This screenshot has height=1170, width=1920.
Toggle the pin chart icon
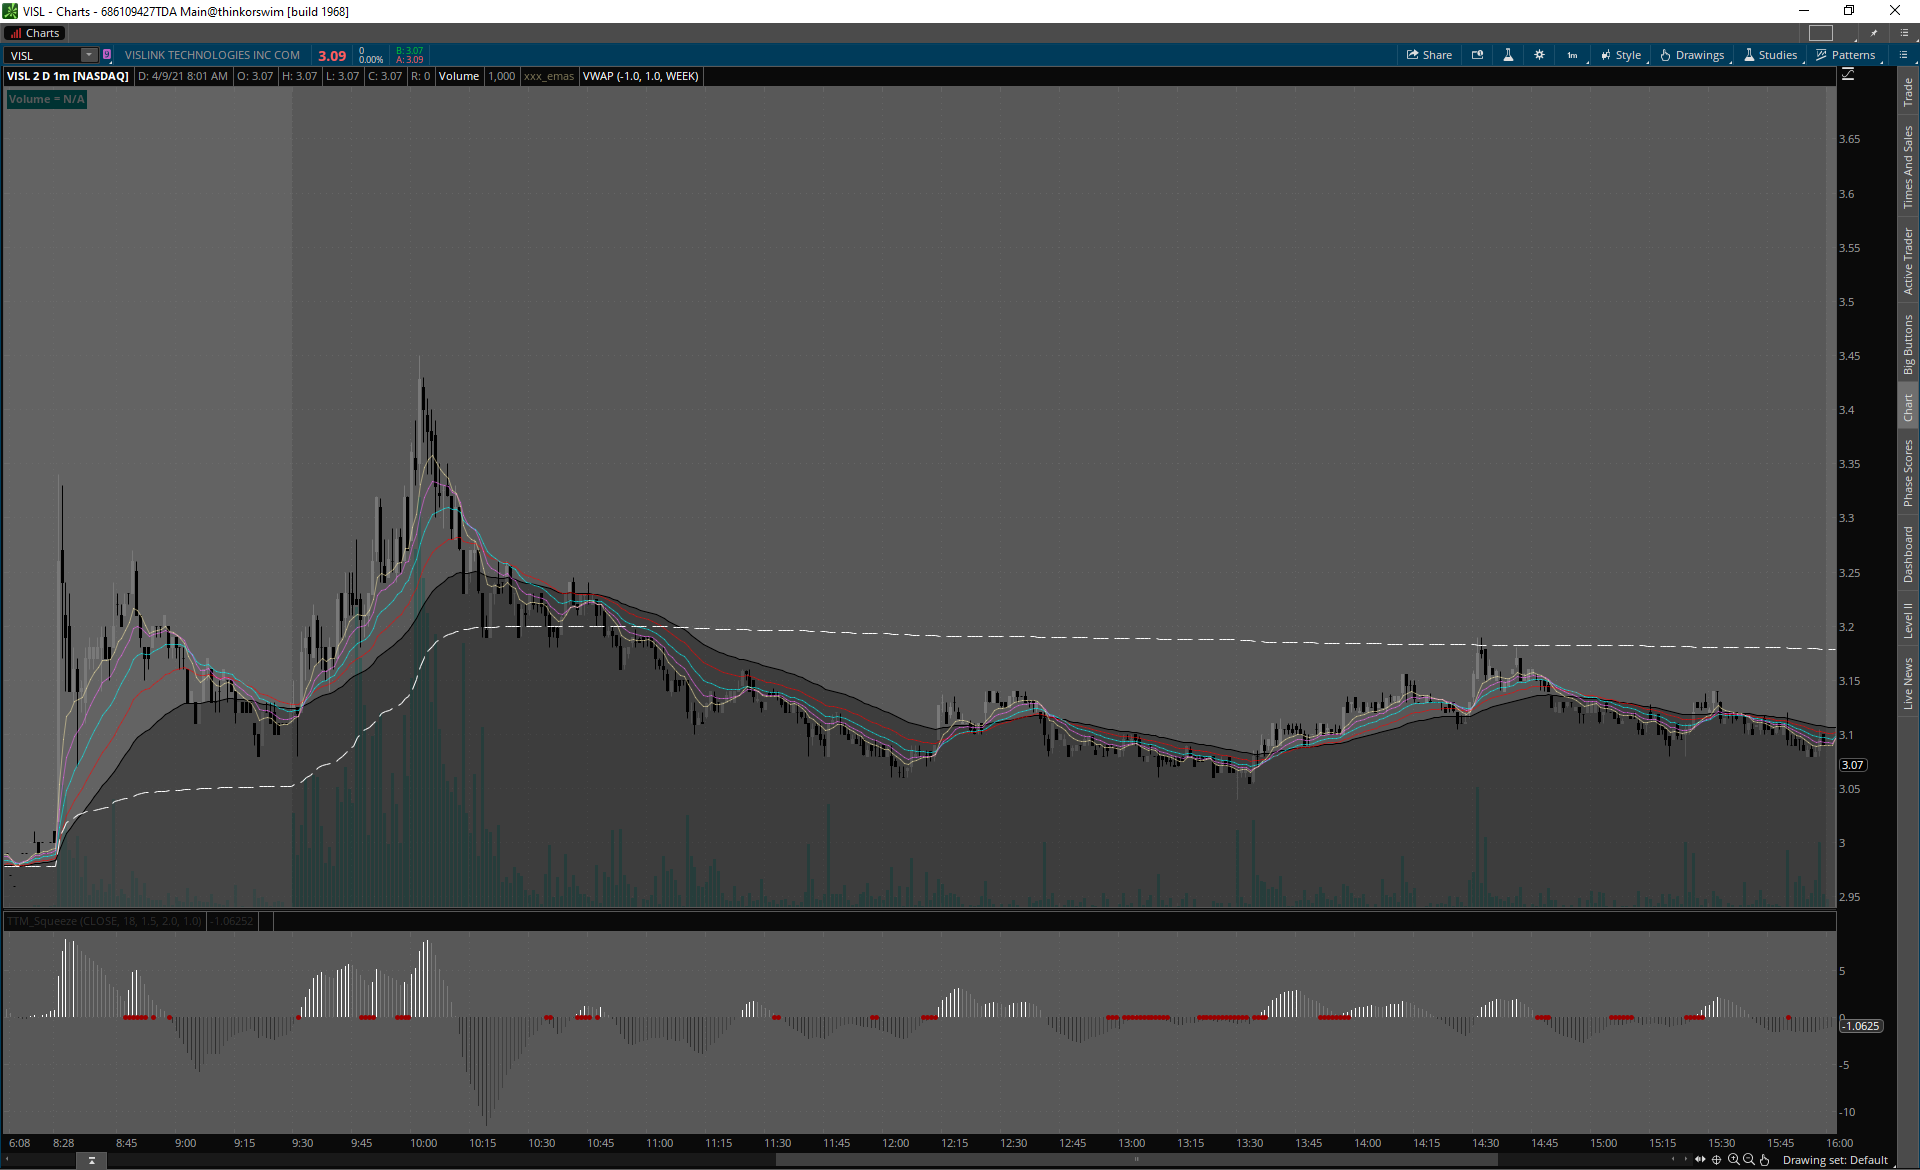pos(1874,33)
